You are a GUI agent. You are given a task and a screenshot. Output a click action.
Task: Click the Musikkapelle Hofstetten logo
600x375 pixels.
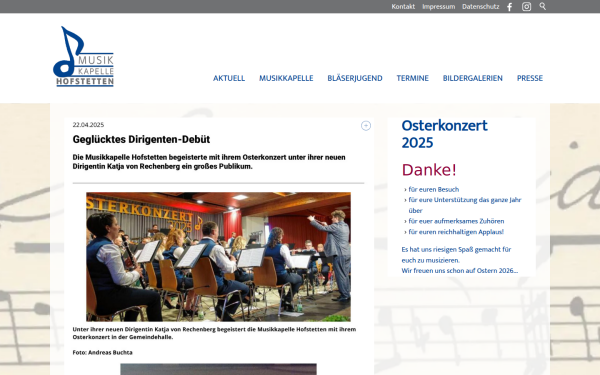(x=83, y=57)
